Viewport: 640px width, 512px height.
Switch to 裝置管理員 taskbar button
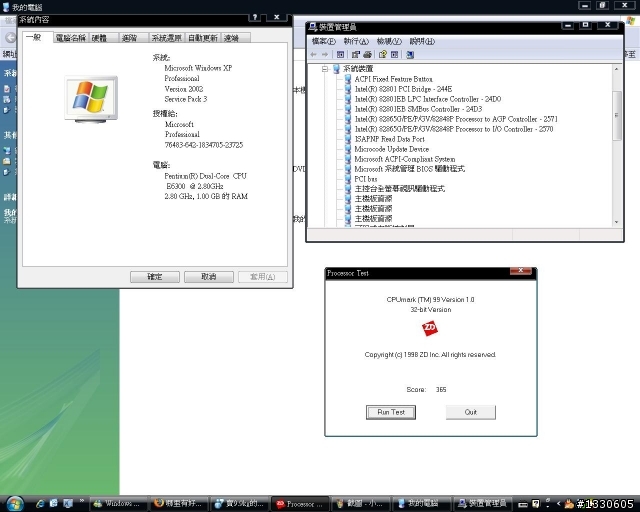[483, 504]
